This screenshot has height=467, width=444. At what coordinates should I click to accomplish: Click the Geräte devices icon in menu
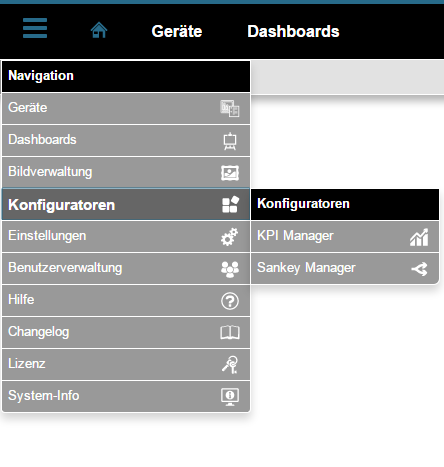click(230, 108)
